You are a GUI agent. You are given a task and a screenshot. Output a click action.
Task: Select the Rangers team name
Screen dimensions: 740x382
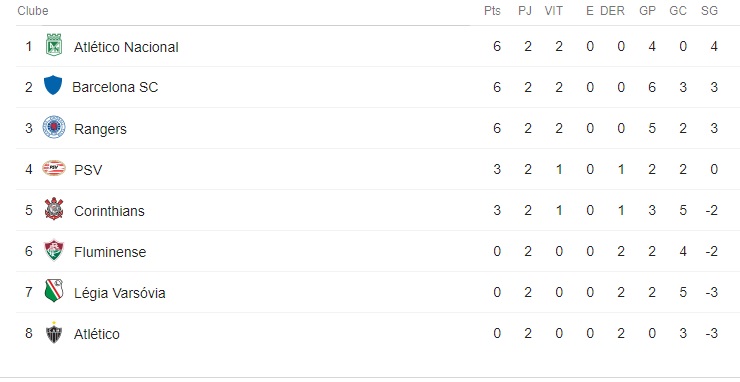point(100,129)
